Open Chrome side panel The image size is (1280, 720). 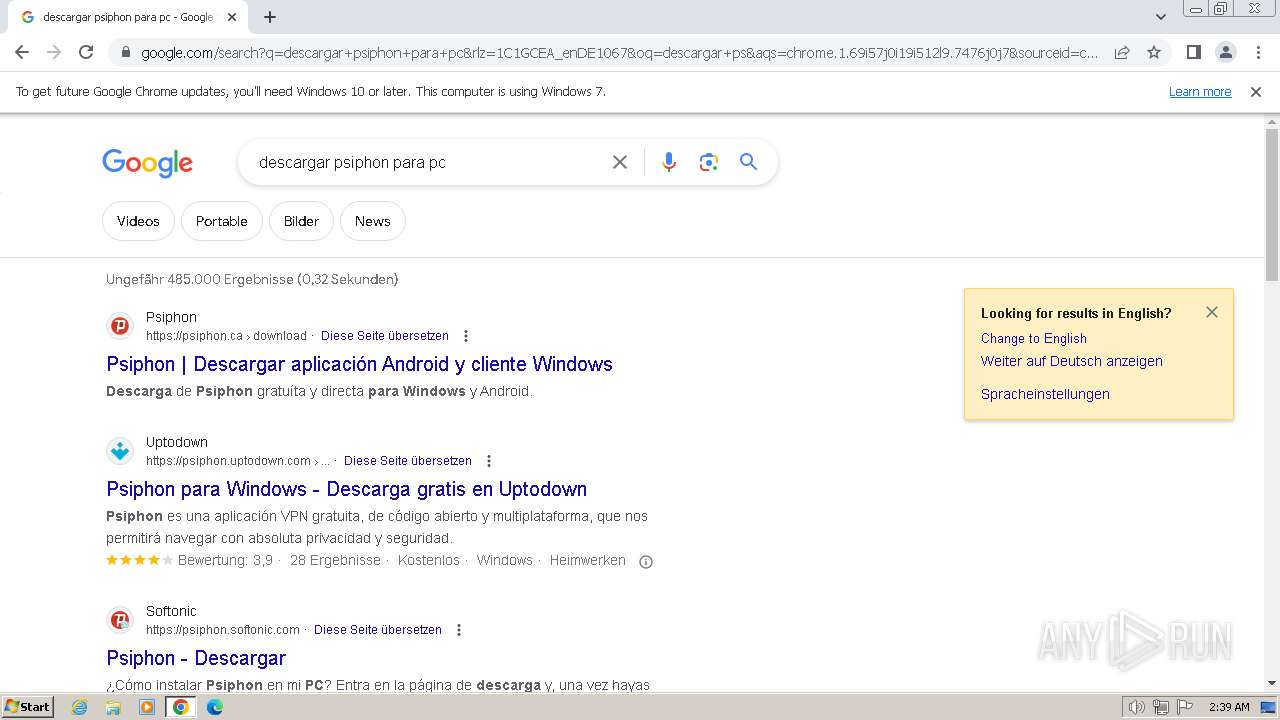1193,52
